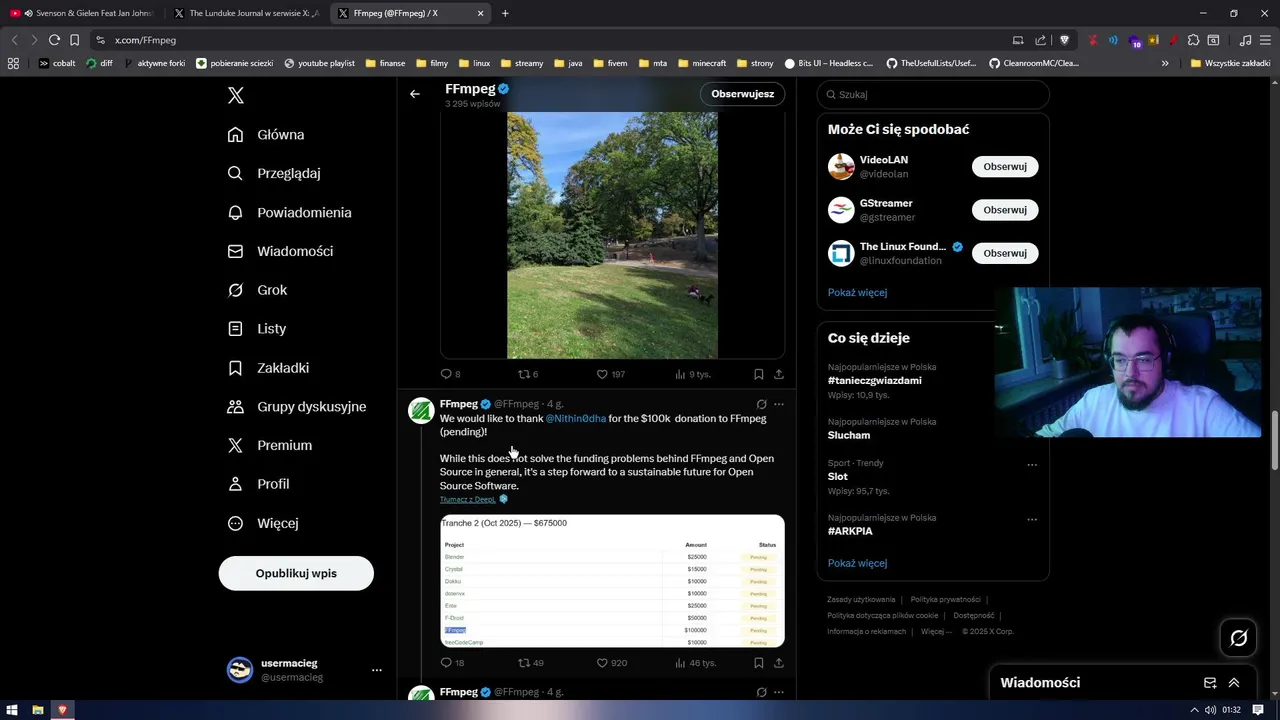
Task: Open the cobalt bookmark
Action: [57, 63]
